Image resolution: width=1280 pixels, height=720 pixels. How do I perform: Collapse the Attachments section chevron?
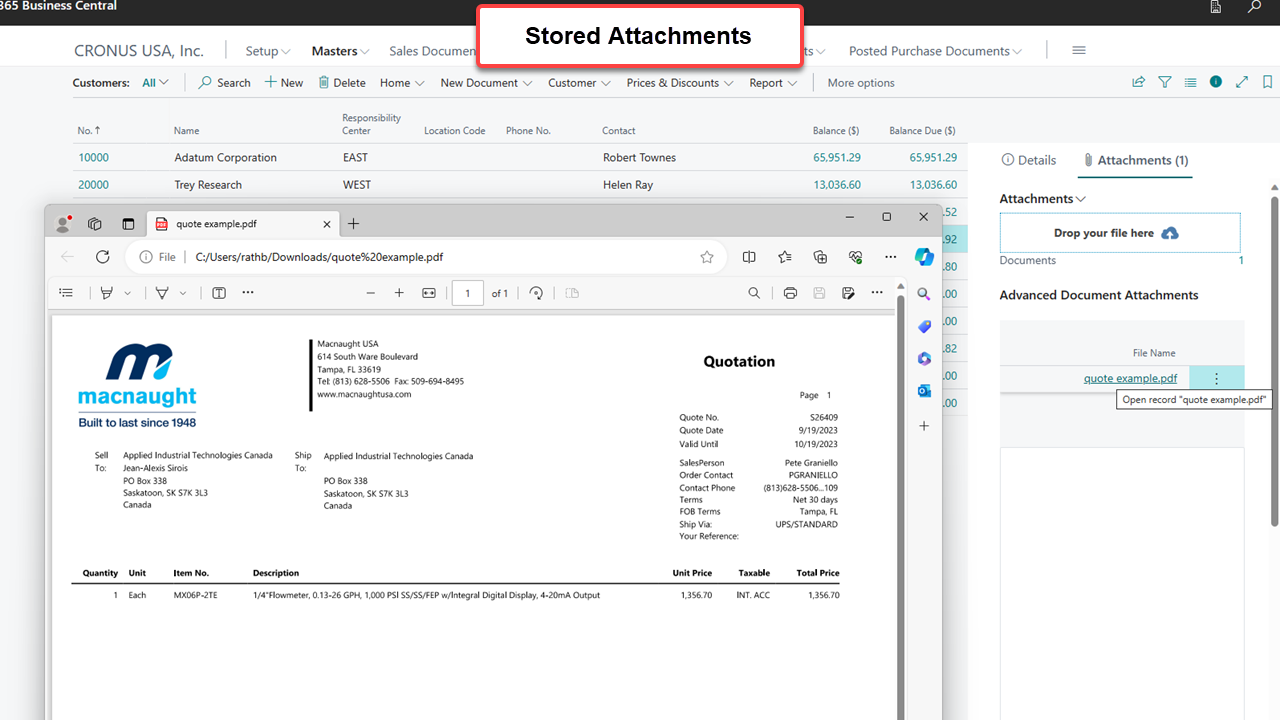(x=1081, y=199)
